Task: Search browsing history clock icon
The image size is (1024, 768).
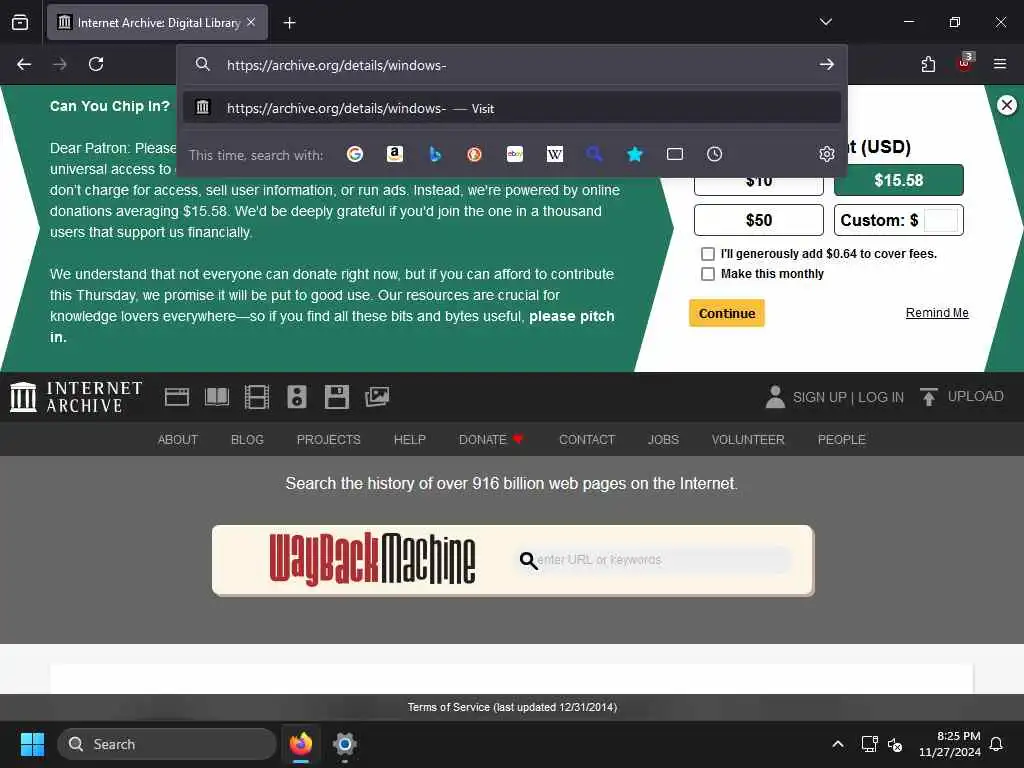Action: [714, 154]
